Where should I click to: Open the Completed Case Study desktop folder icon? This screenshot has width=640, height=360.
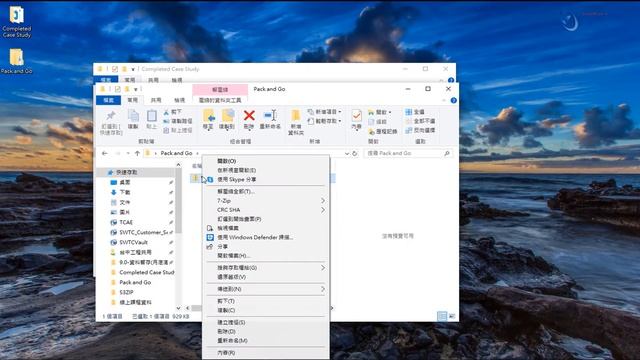(x=16, y=22)
